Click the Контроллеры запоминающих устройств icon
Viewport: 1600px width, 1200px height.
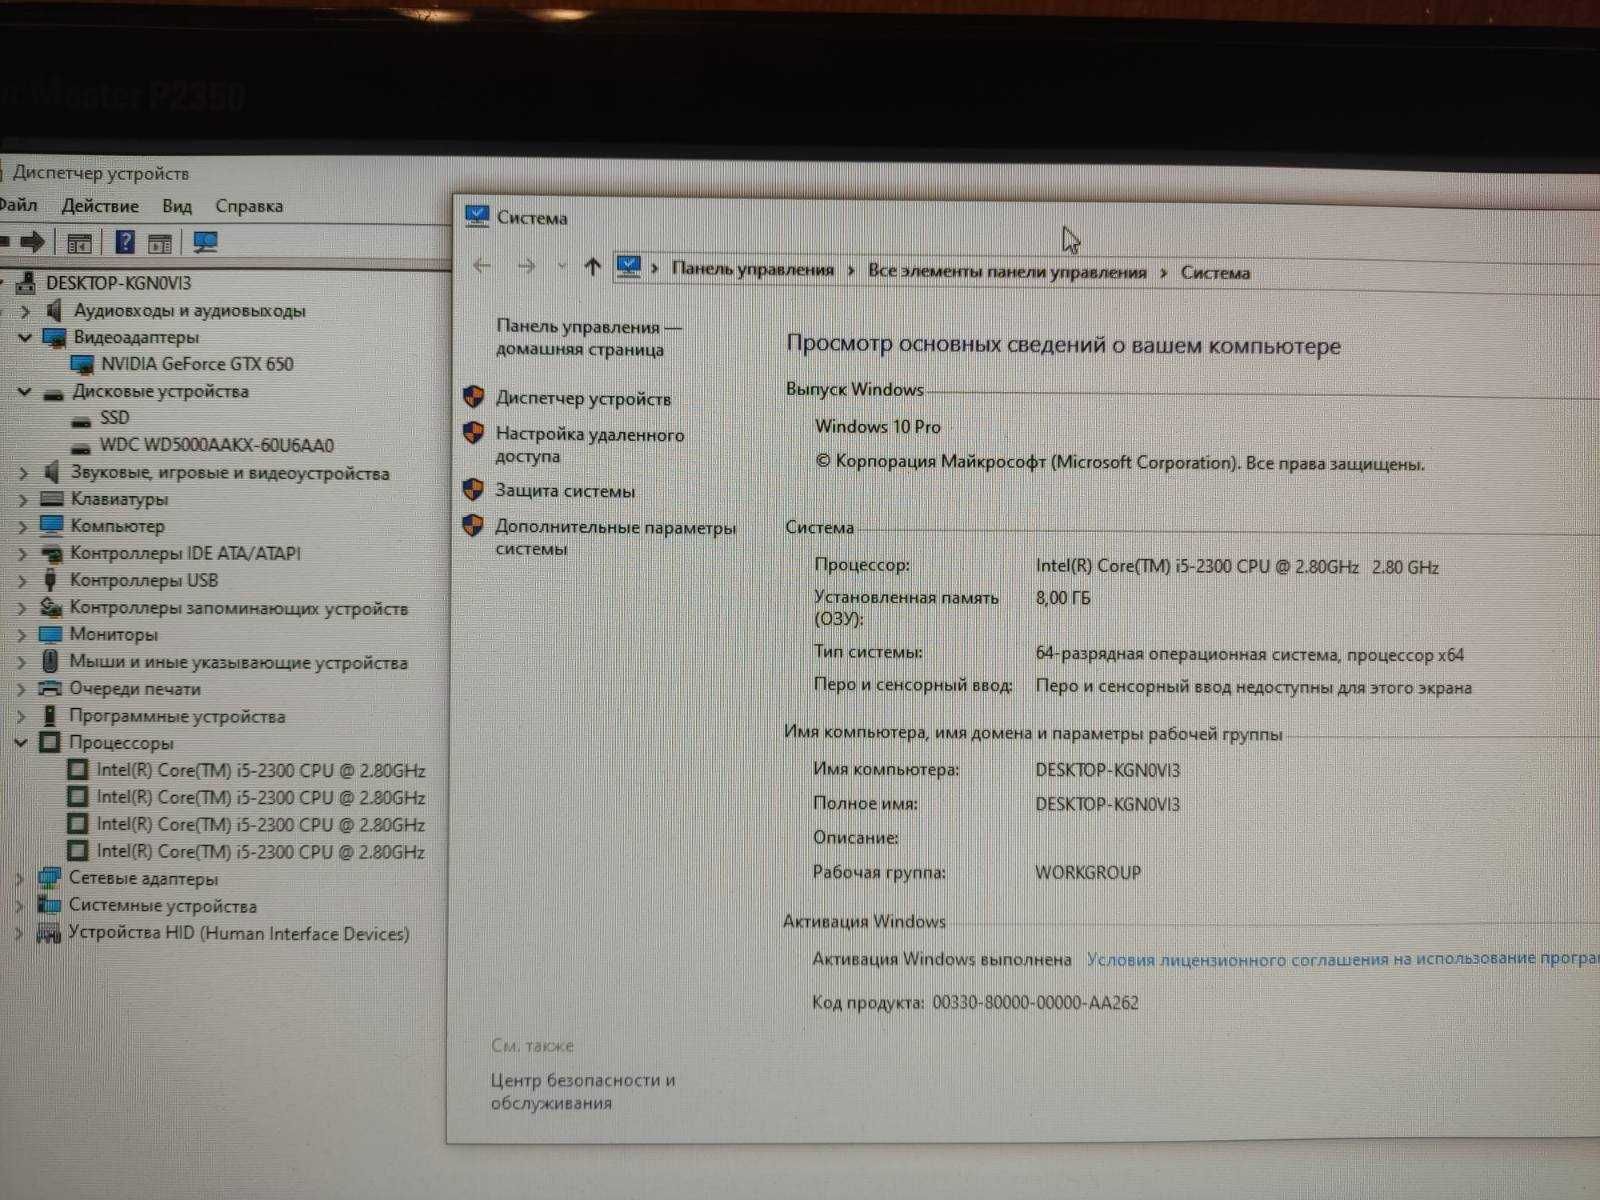click(51, 607)
